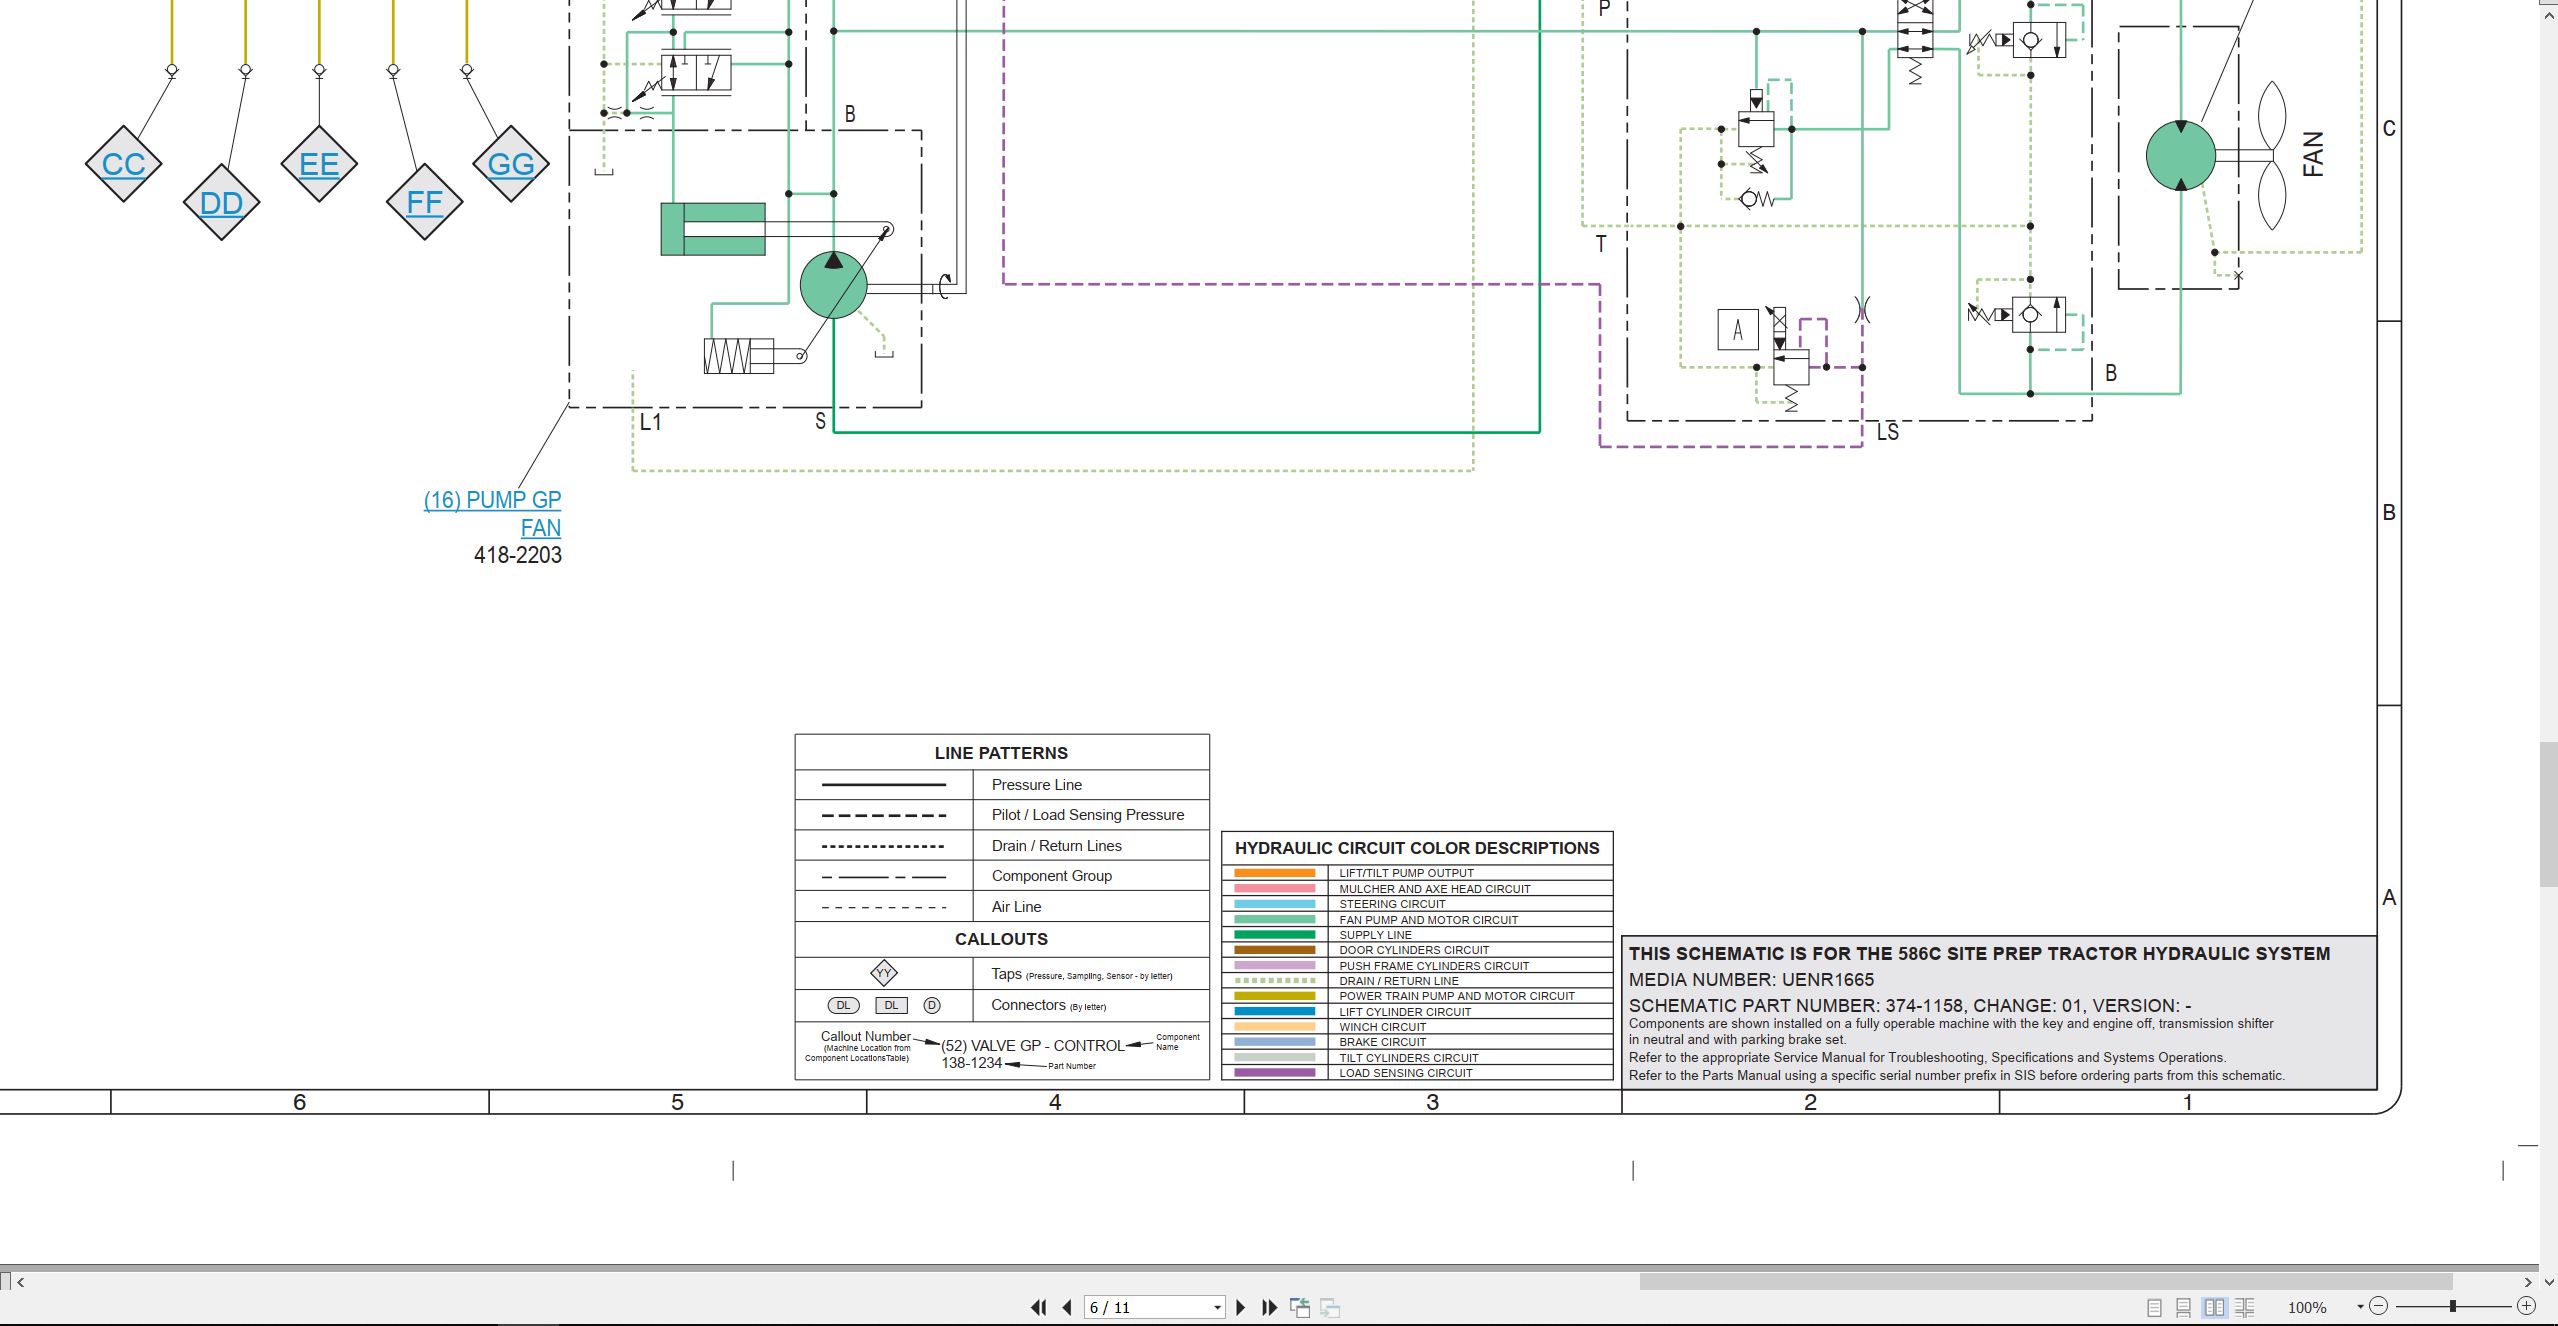
Task: Click the 'Drain / Return Lines' pattern label
Action: point(1056,846)
